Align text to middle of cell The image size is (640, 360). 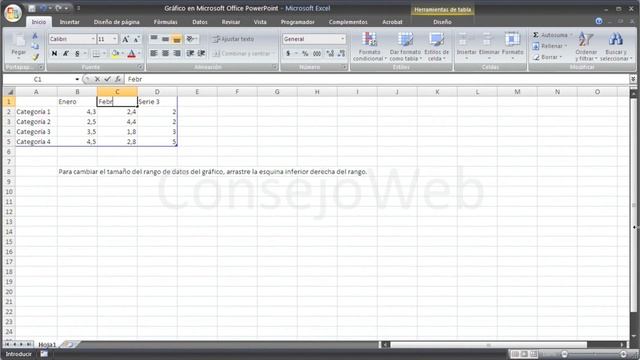[165, 39]
